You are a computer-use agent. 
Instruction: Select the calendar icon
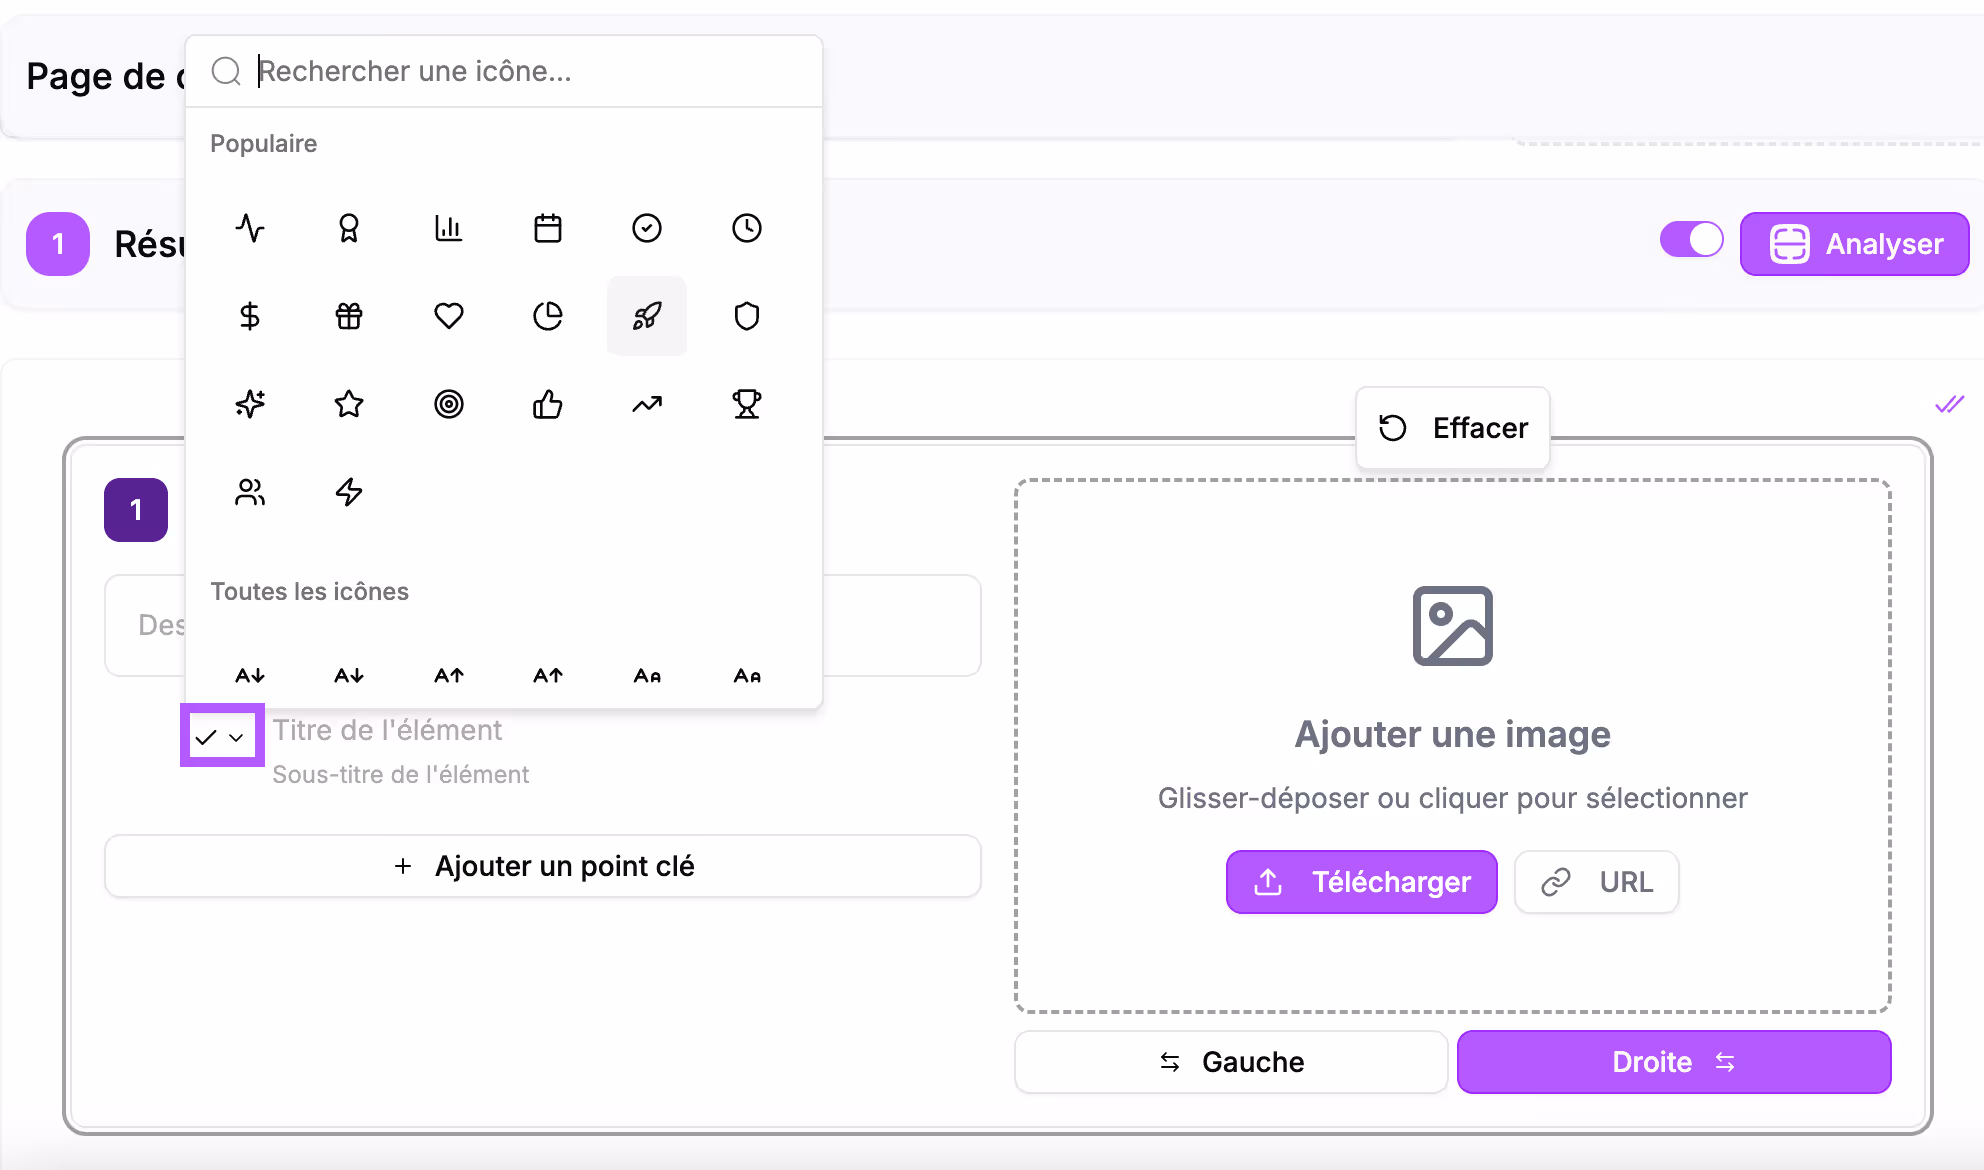point(548,228)
